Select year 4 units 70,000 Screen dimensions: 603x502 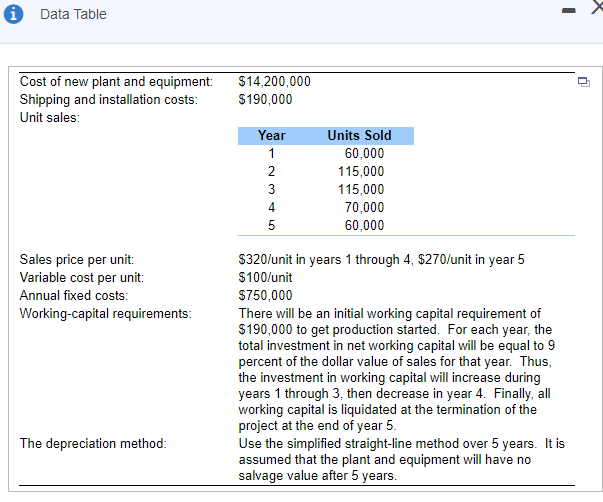tap(364, 207)
